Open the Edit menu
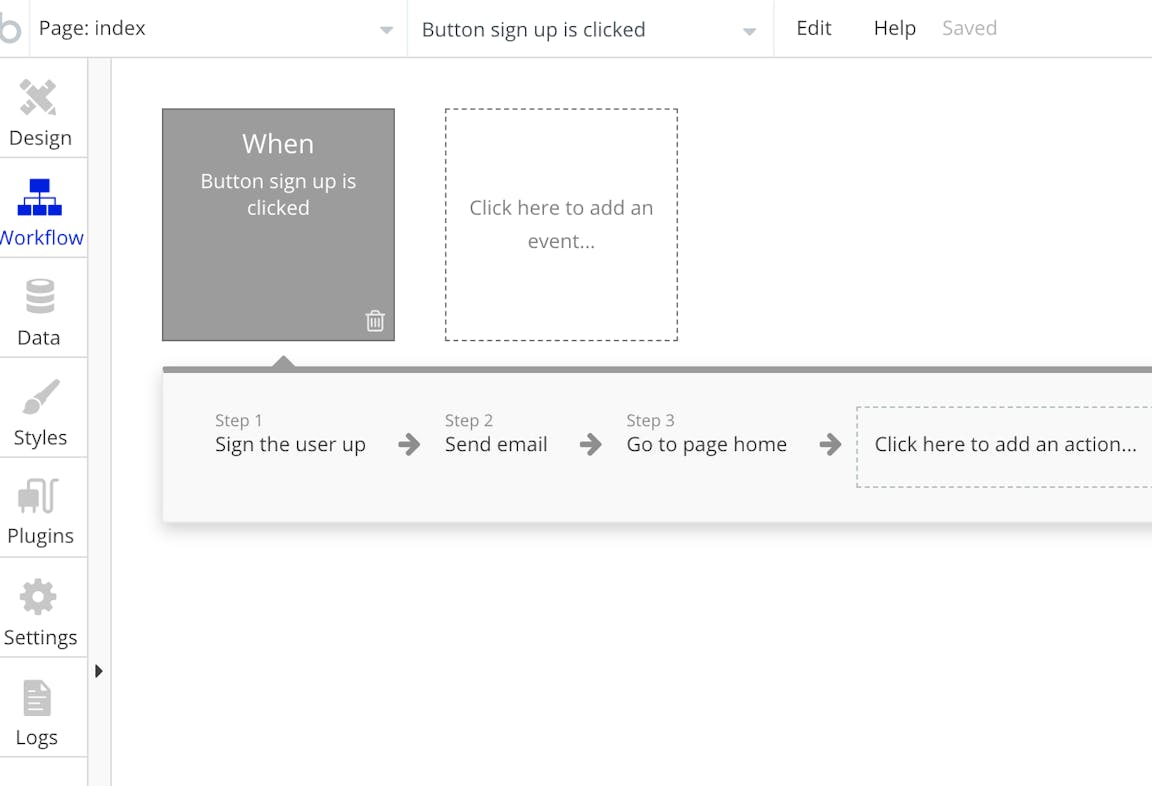The image size is (1152, 786). 813,28
